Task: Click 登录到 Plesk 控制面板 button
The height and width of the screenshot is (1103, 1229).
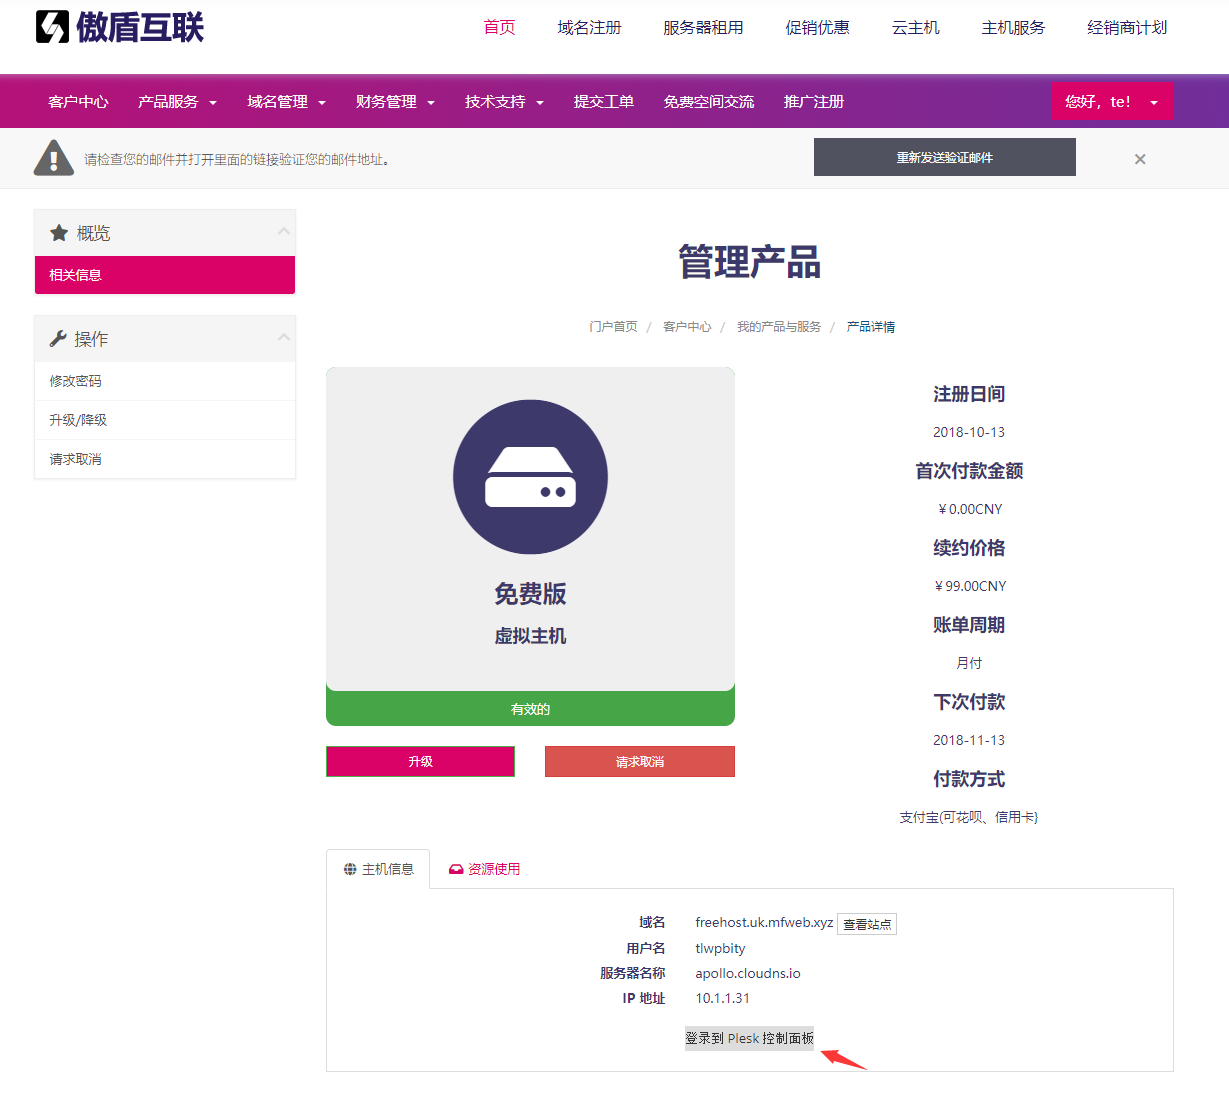Action: tap(749, 1038)
